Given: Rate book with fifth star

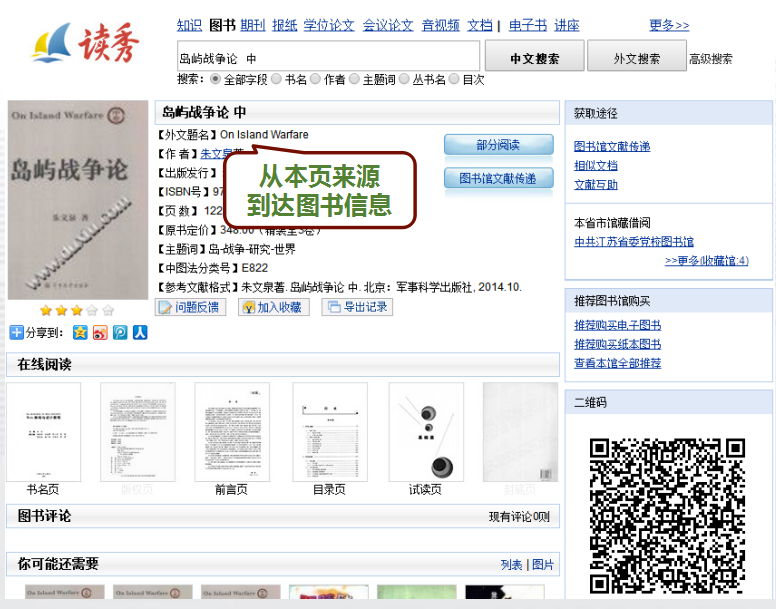Looking at the screenshot, I should click(108, 310).
